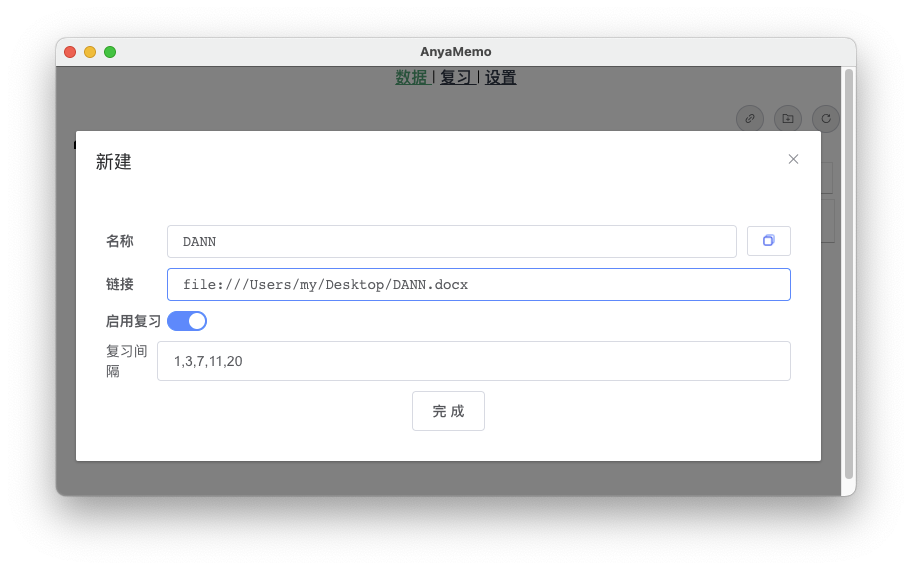This screenshot has width=912, height=570.
Task: Click the copy icon beside the 名称 field
Action: pyautogui.click(x=768, y=241)
